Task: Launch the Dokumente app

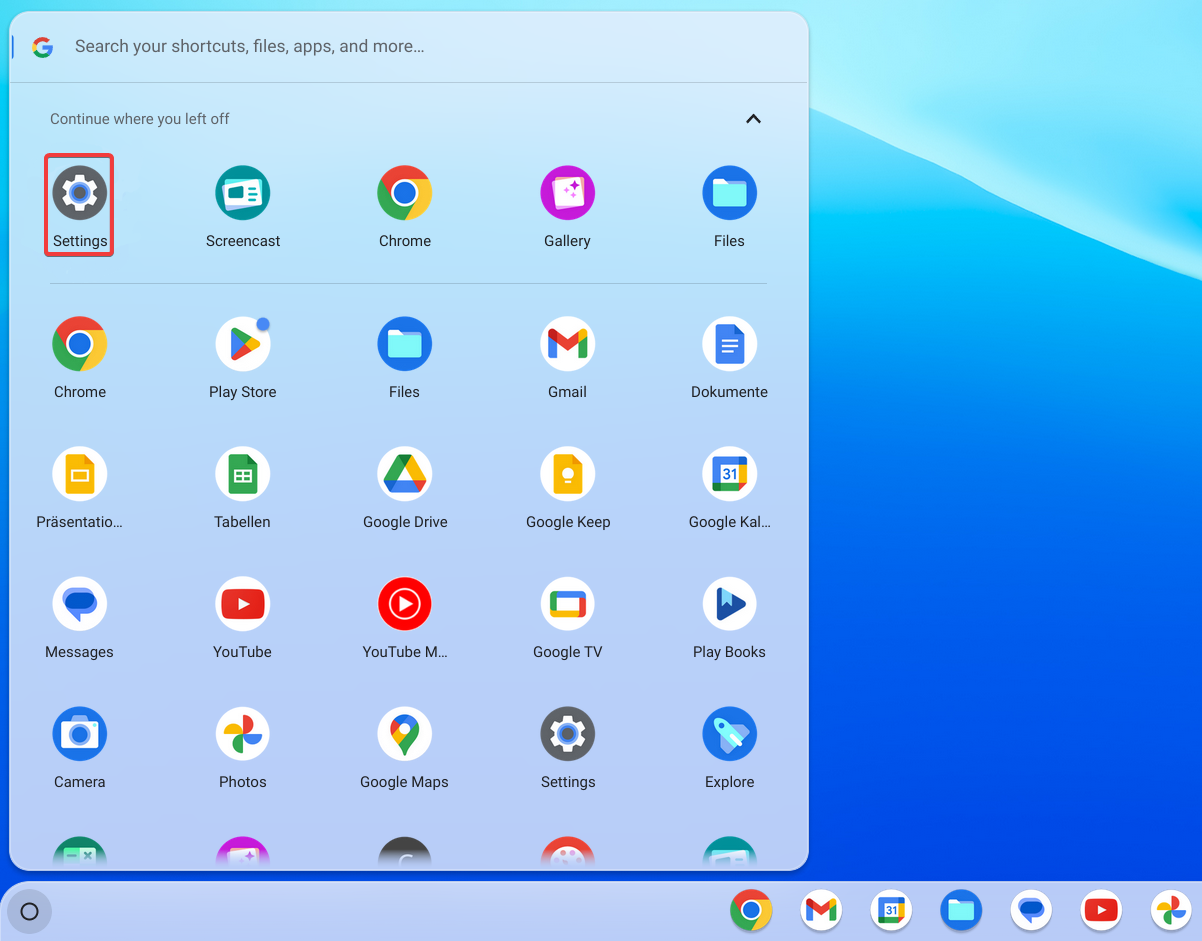Action: 729,358
